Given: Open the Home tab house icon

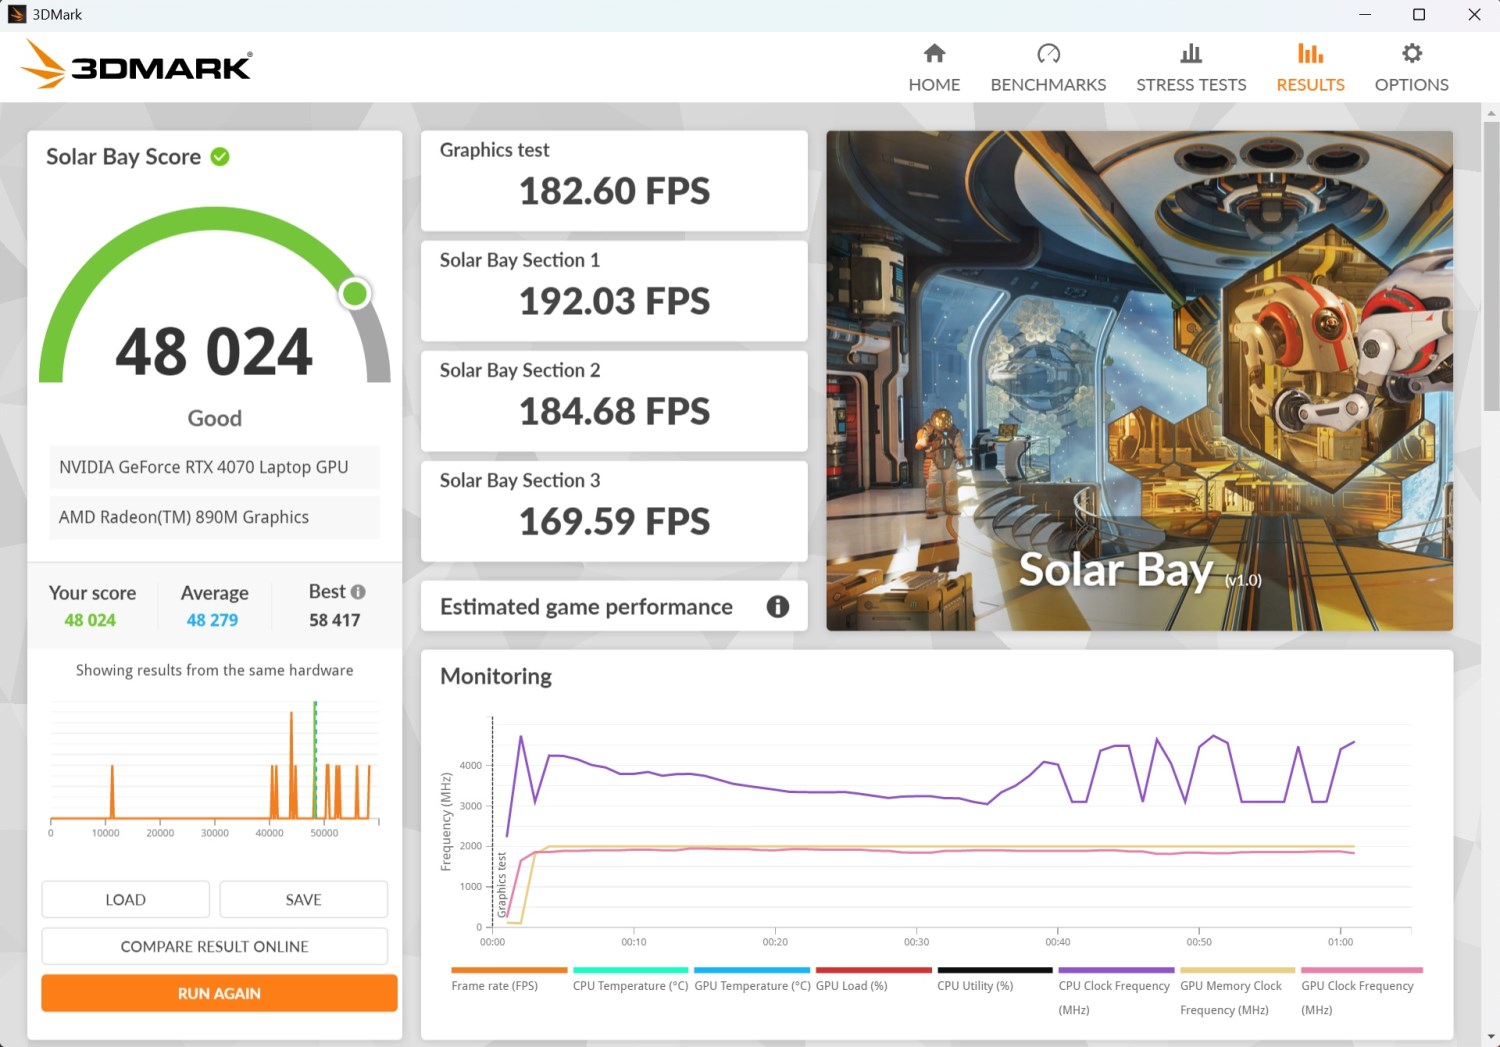Looking at the screenshot, I should tap(934, 53).
